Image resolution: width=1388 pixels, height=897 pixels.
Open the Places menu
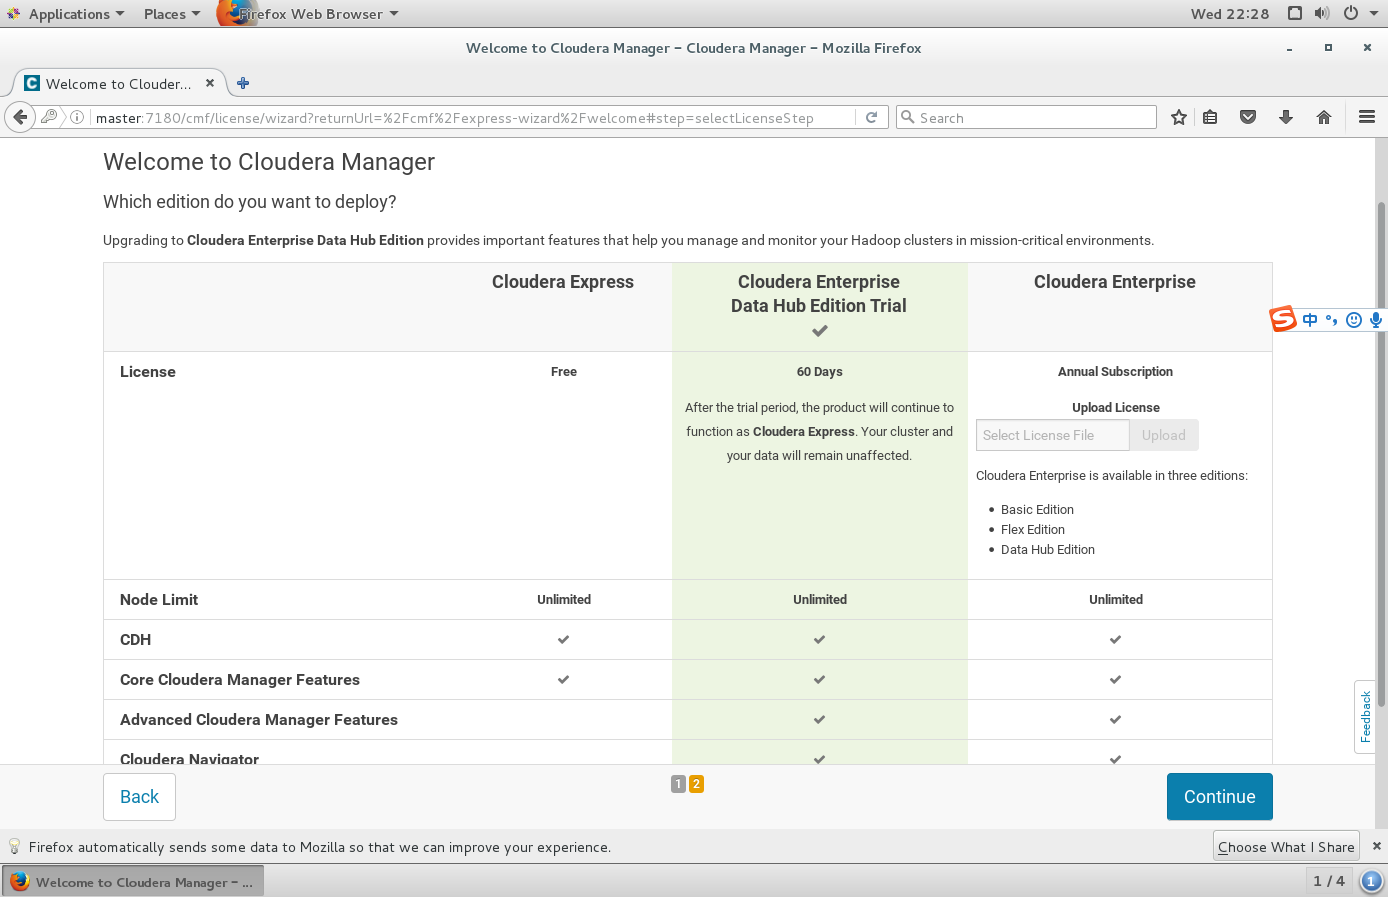172,14
